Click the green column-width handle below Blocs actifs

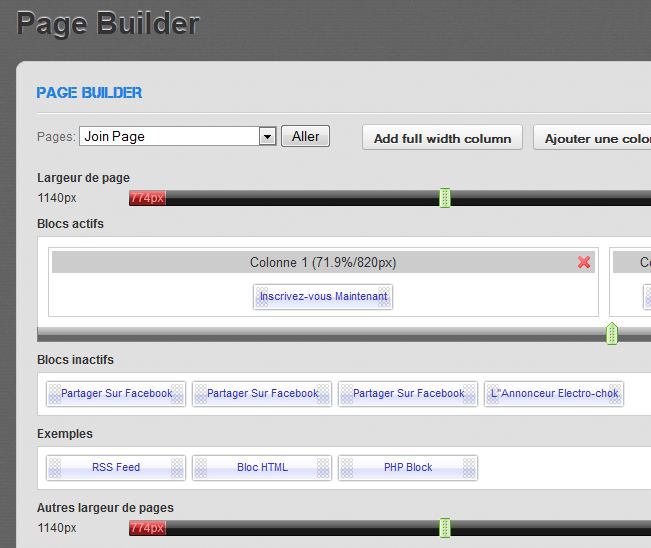(612, 333)
